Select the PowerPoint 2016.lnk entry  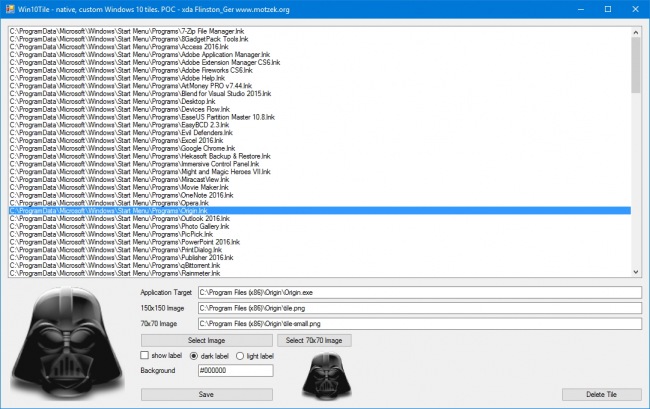(x=320, y=242)
